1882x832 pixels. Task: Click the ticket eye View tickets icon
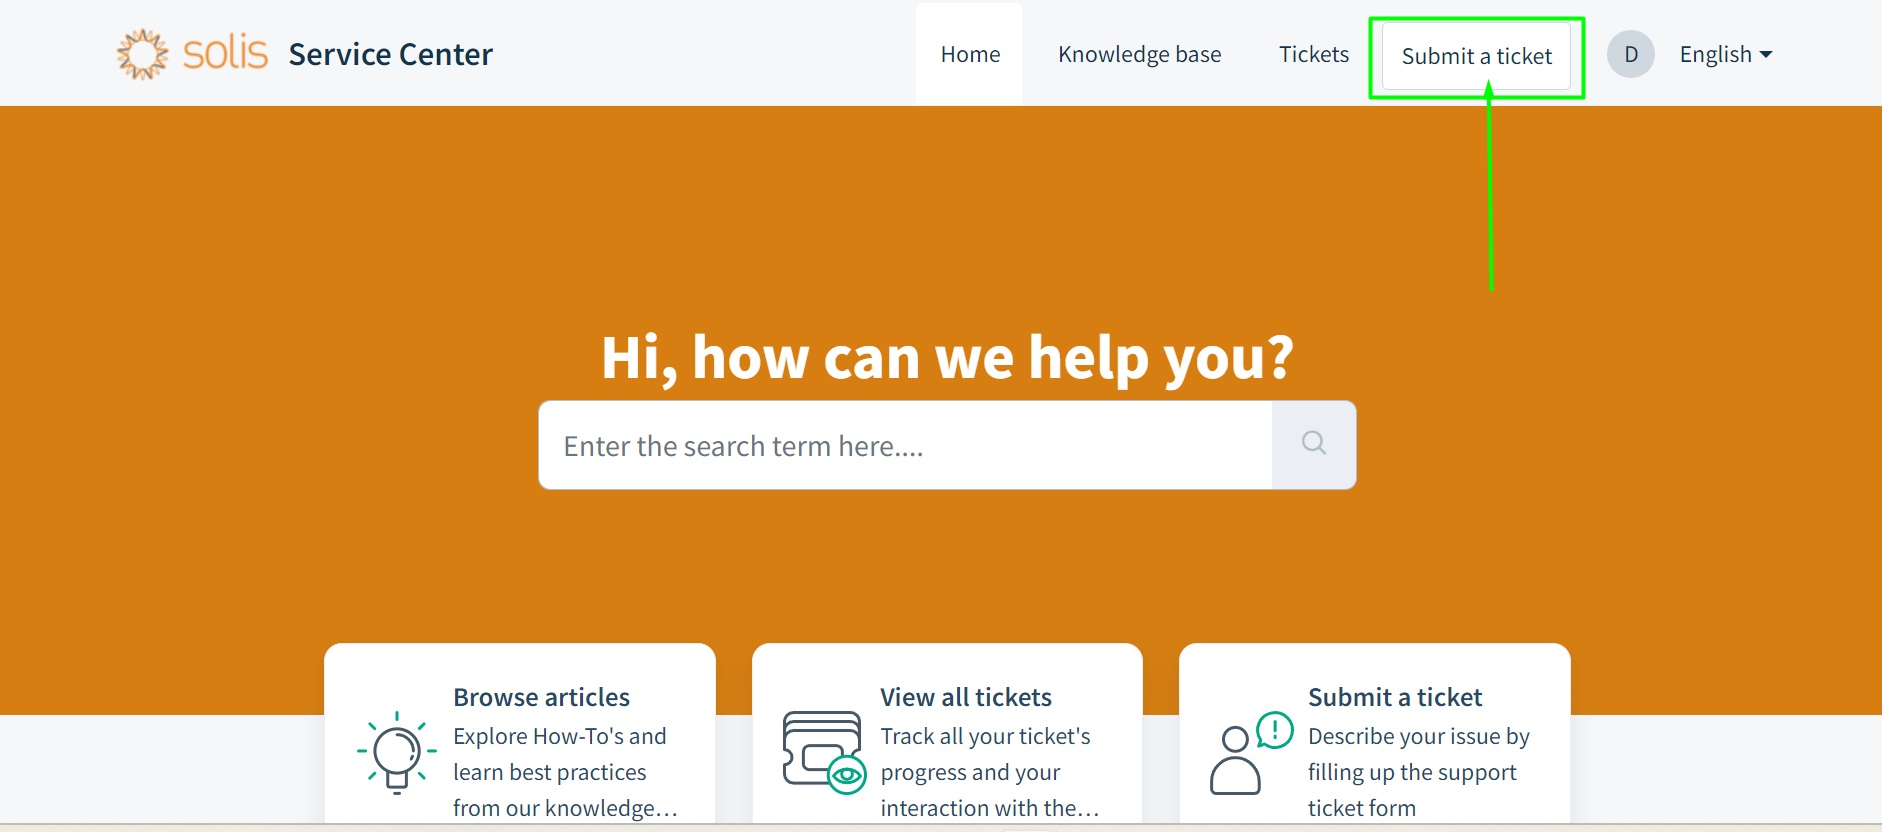coord(824,752)
